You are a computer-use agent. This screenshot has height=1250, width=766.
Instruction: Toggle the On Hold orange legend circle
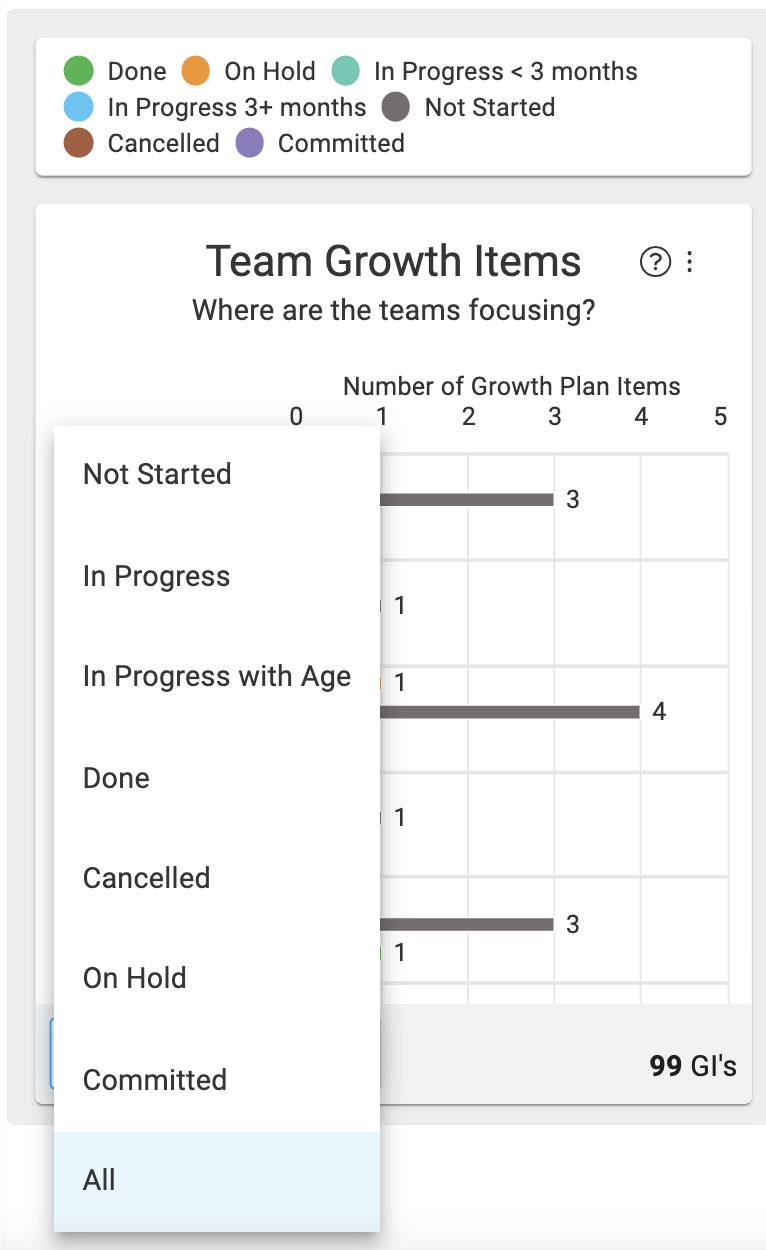pos(196,72)
